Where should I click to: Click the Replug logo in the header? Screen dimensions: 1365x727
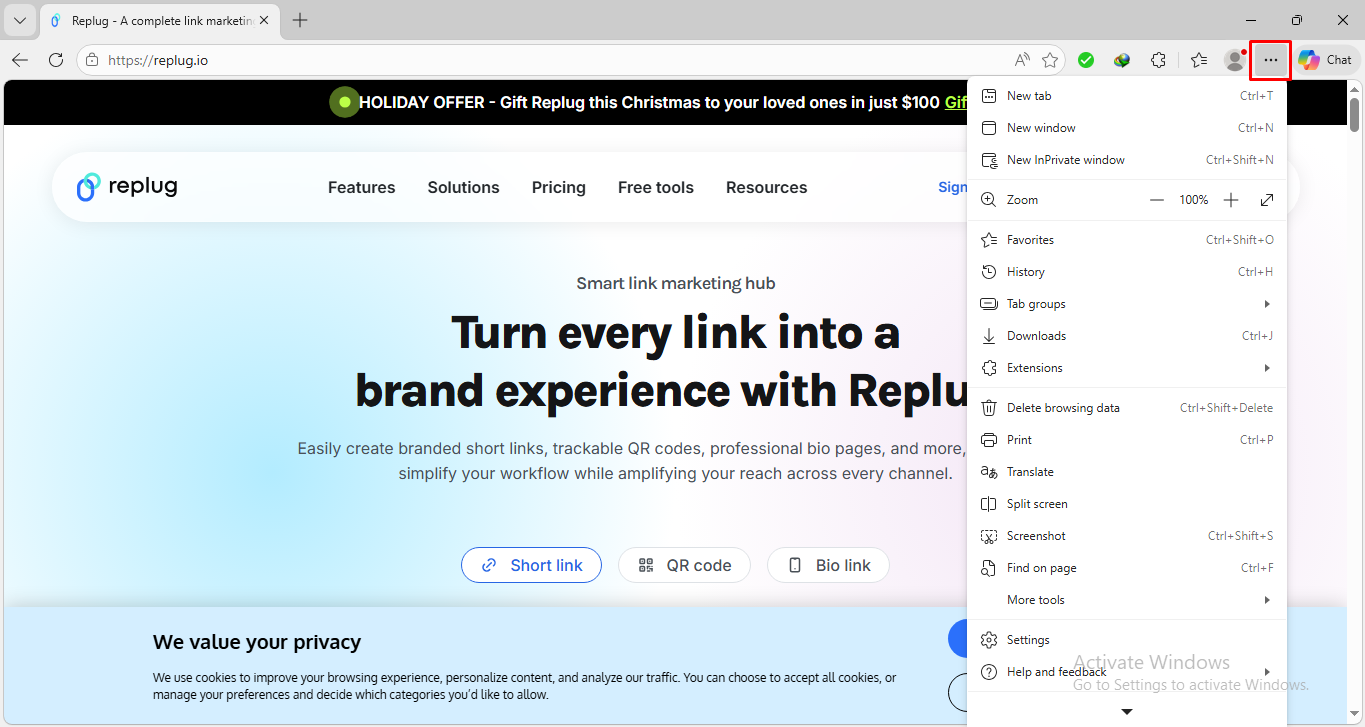tap(126, 186)
